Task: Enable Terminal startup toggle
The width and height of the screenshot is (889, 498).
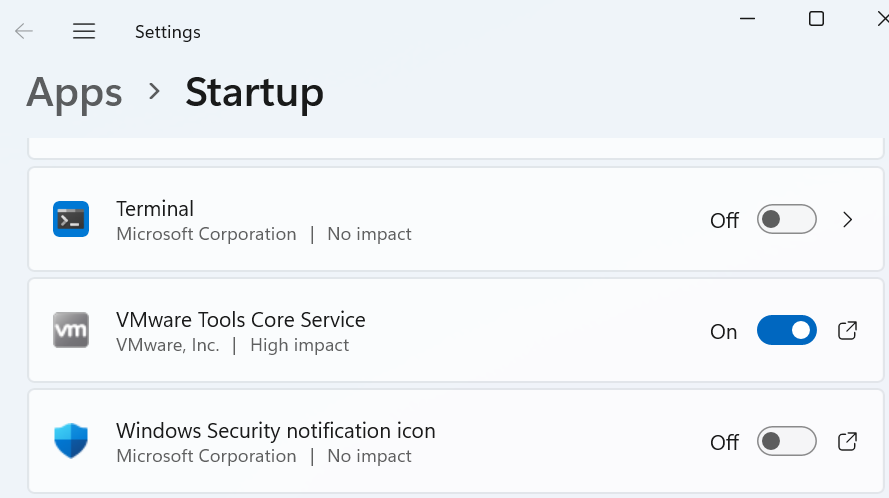Action: coord(786,219)
